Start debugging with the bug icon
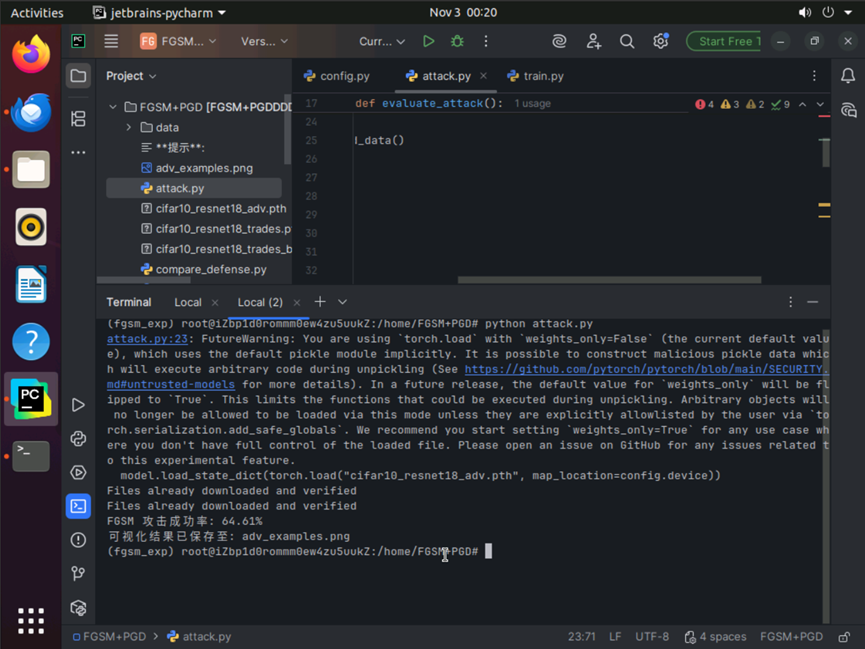Viewport: 865px width, 649px height. point(457,42)
